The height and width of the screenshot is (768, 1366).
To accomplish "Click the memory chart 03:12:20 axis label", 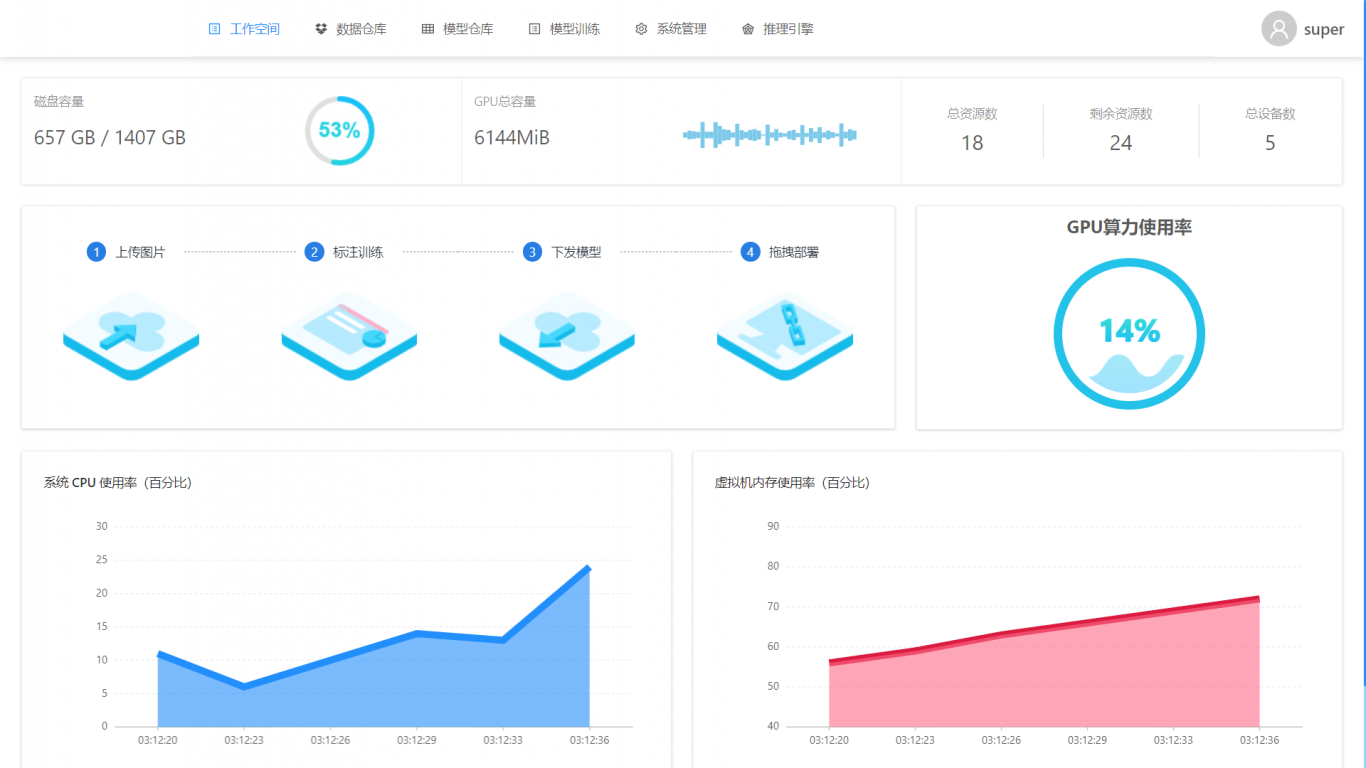I will 828,741.
